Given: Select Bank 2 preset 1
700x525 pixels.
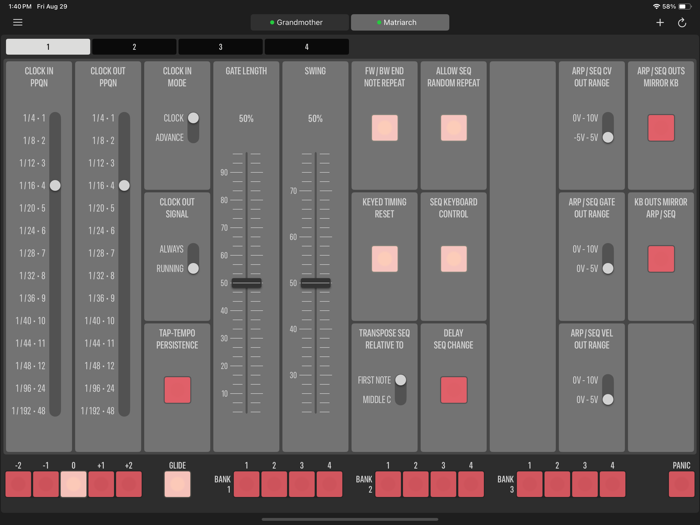Looking at the screenshot, I should coord(388,484).
